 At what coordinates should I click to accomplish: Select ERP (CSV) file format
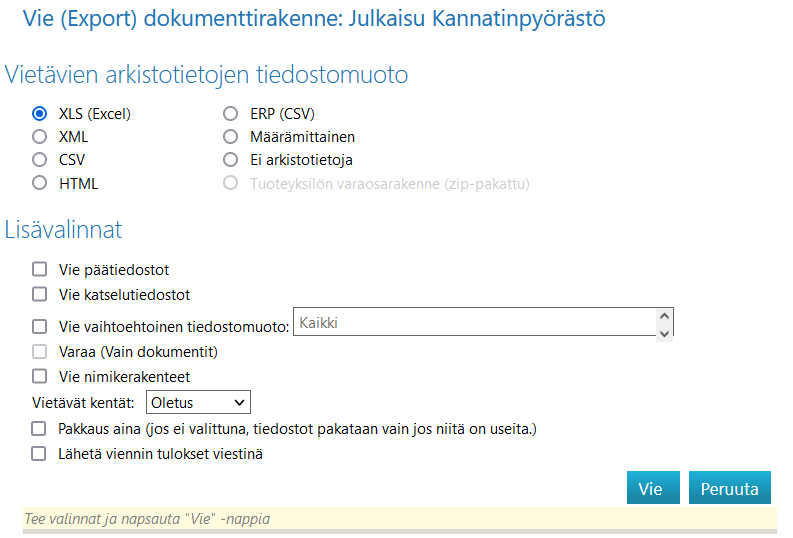[230, 114]
